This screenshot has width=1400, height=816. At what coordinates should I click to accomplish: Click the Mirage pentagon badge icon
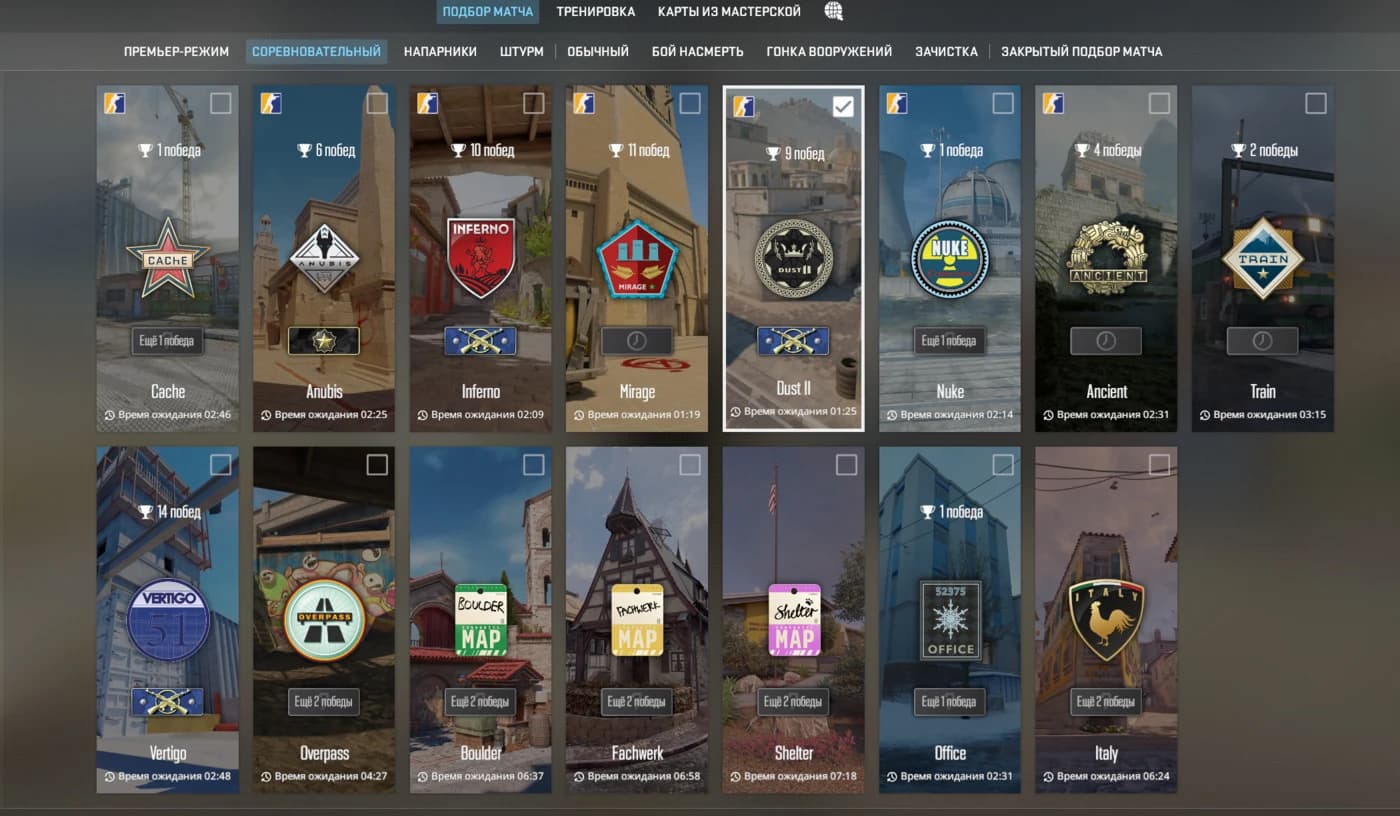(637, 258)
